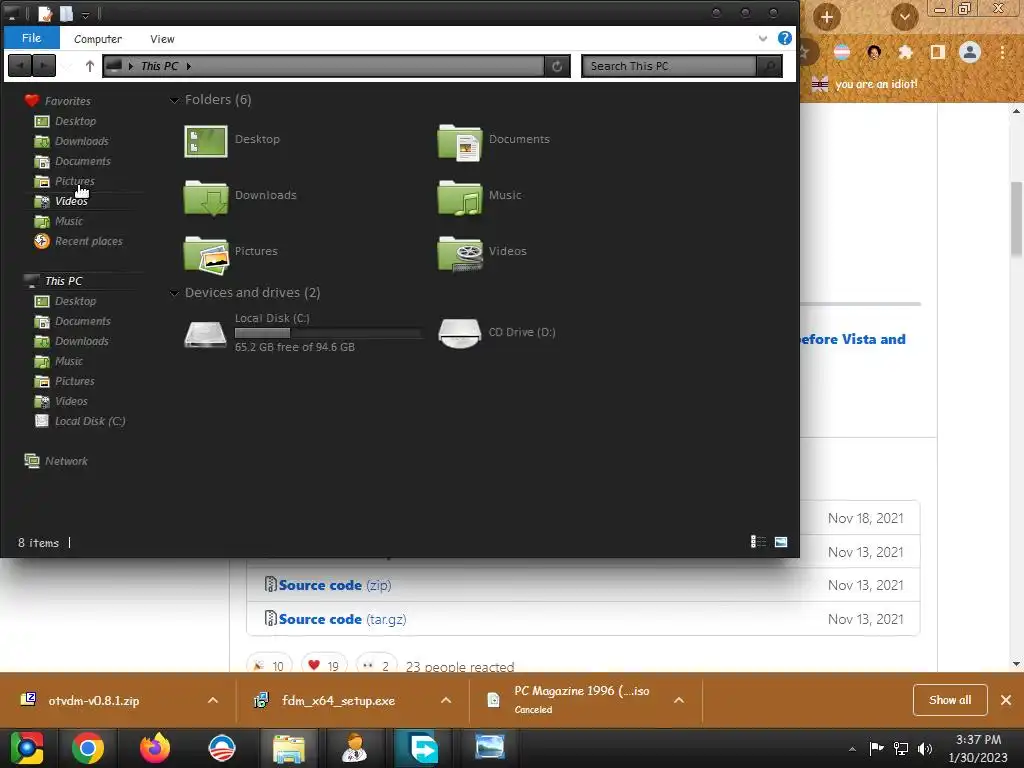
Task: Open the File menu tab
Action: pyautogui.click(x=31, y=38)
